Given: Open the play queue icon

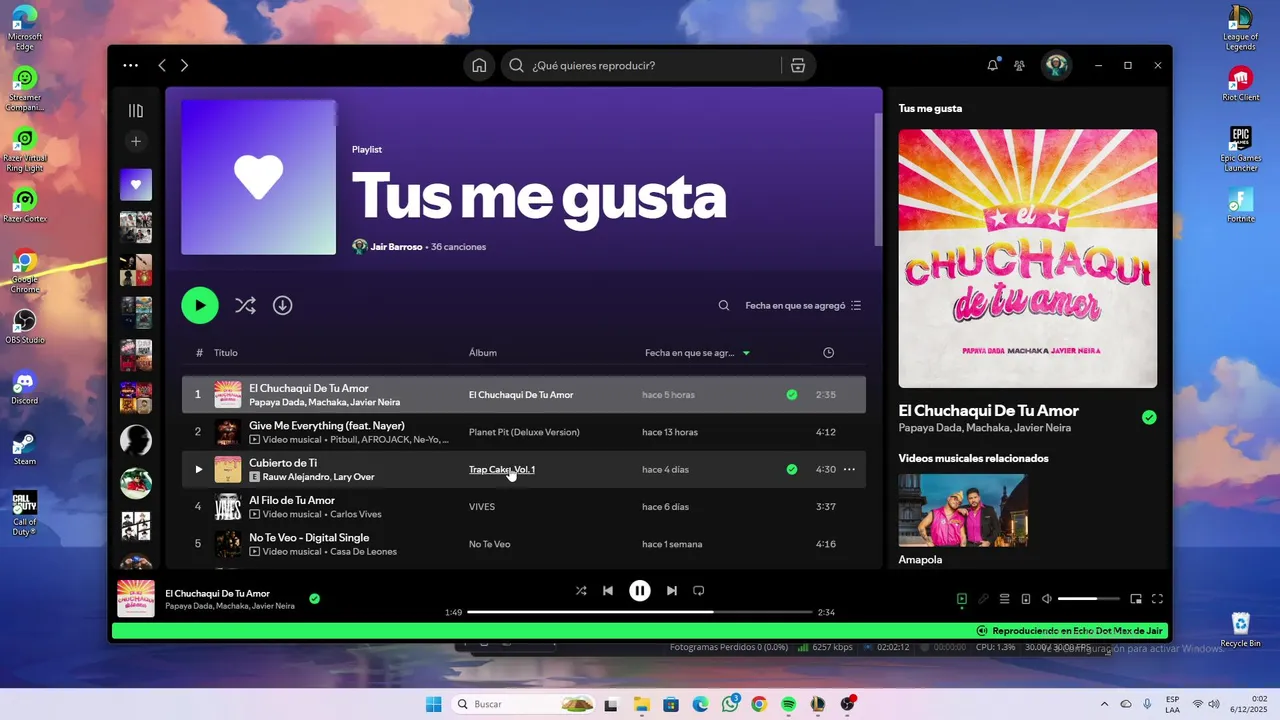Looking at the screenshot, I should pos(1005,599).
